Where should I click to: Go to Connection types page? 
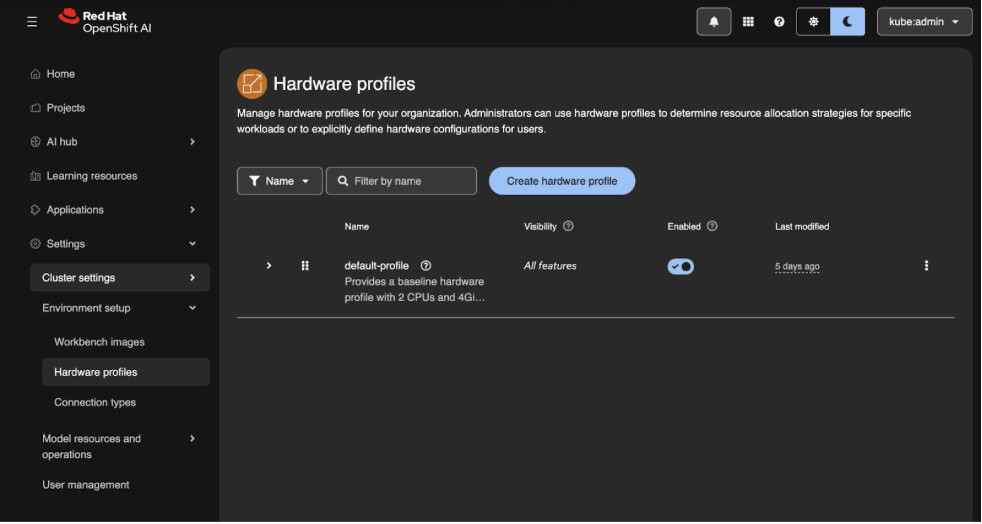click(95, 402)
